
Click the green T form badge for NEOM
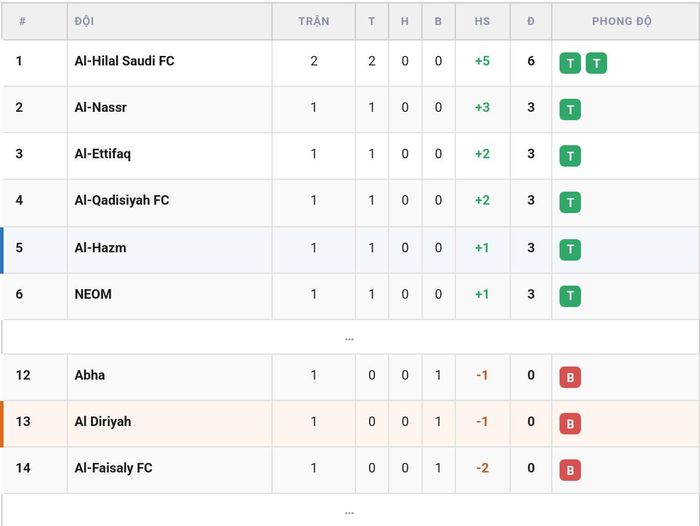[570, 296]
